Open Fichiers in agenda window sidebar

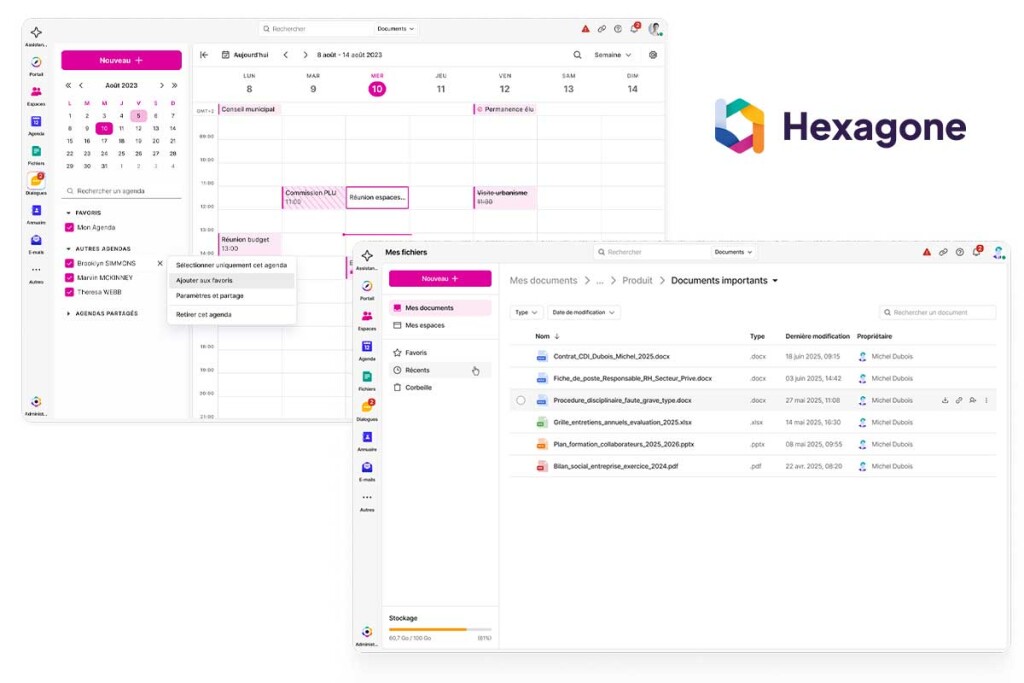click(x=36, y=151)
